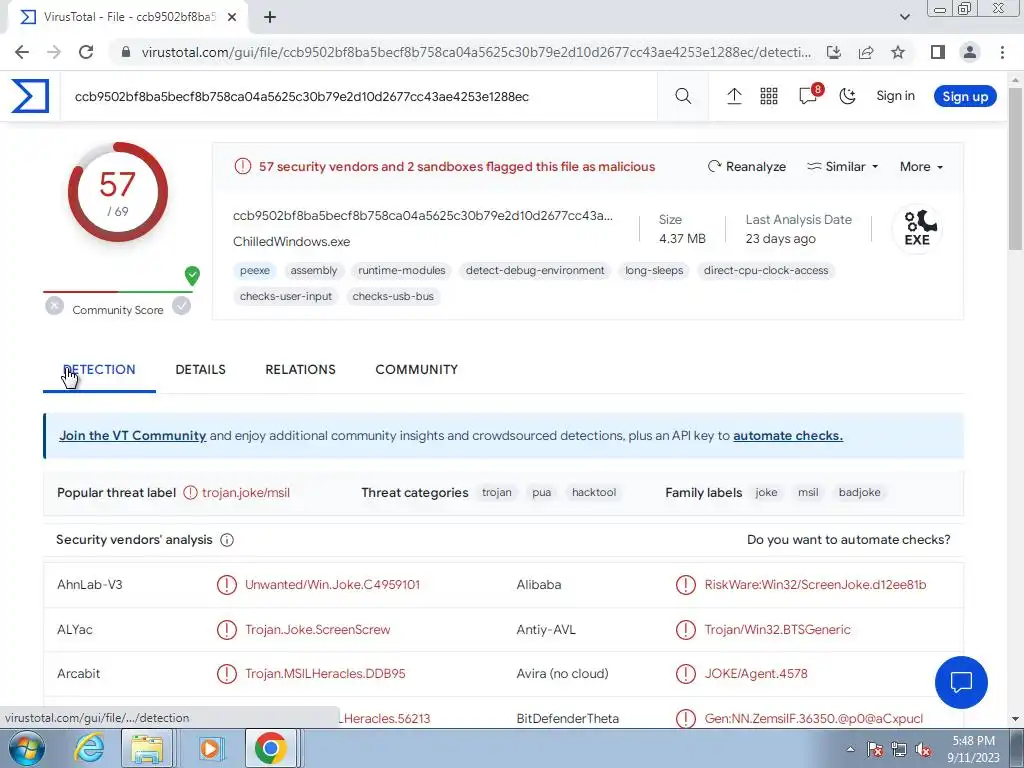Click JOKE/Agent.4578 detection text
1024x768 pixels.
[756, 673]
